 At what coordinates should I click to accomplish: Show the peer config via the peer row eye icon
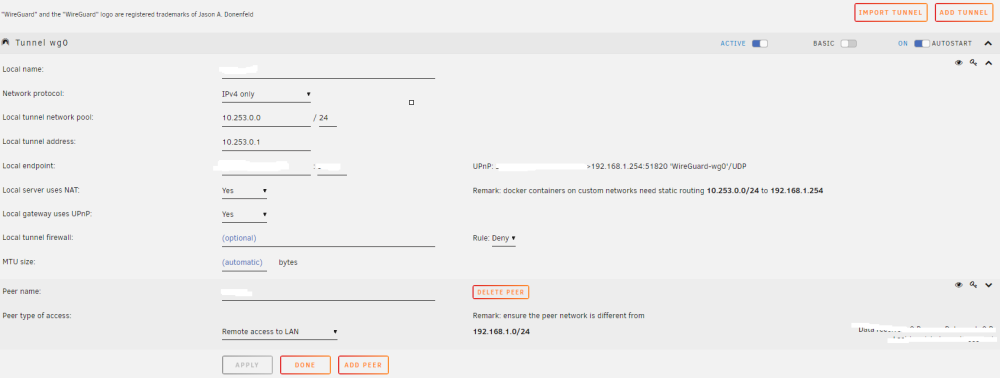pyautogui.click(x=958, y=286)
